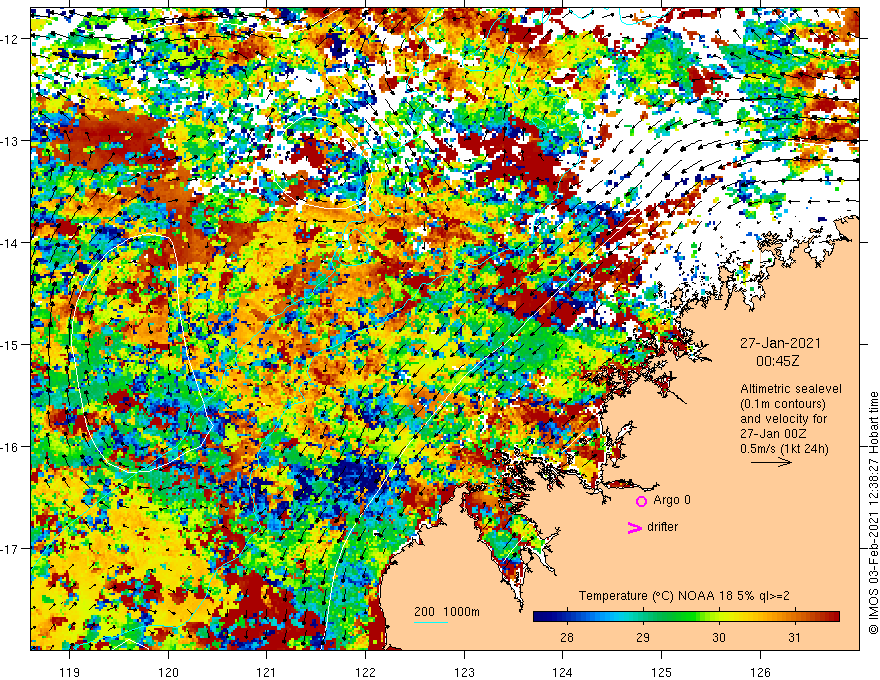880x680 pixels.
Task: Click the latitude axis label -16
Action: pos(10,447)
